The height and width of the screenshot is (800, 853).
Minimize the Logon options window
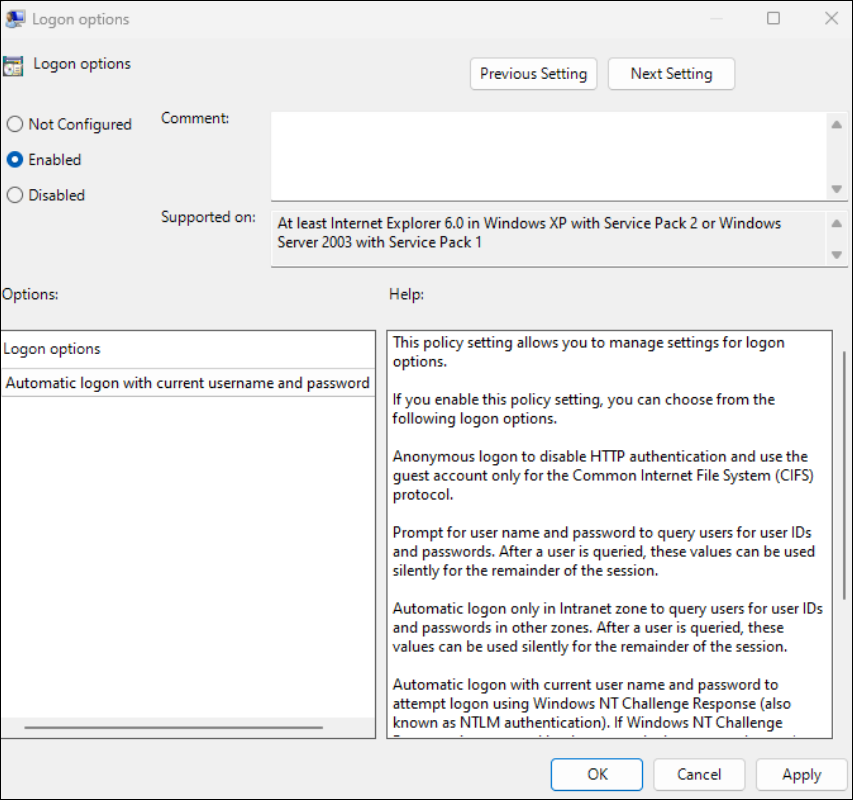714,18
